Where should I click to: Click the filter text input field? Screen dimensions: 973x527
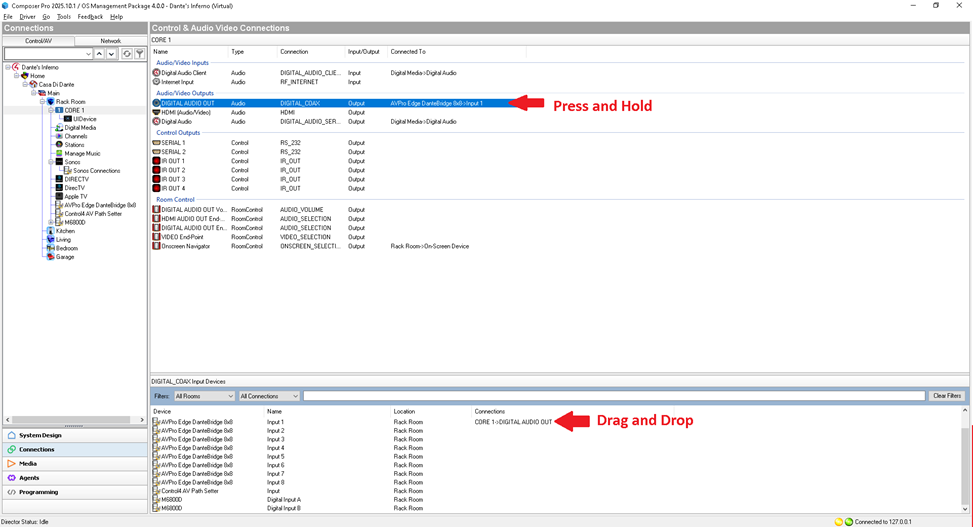point(613,396)
